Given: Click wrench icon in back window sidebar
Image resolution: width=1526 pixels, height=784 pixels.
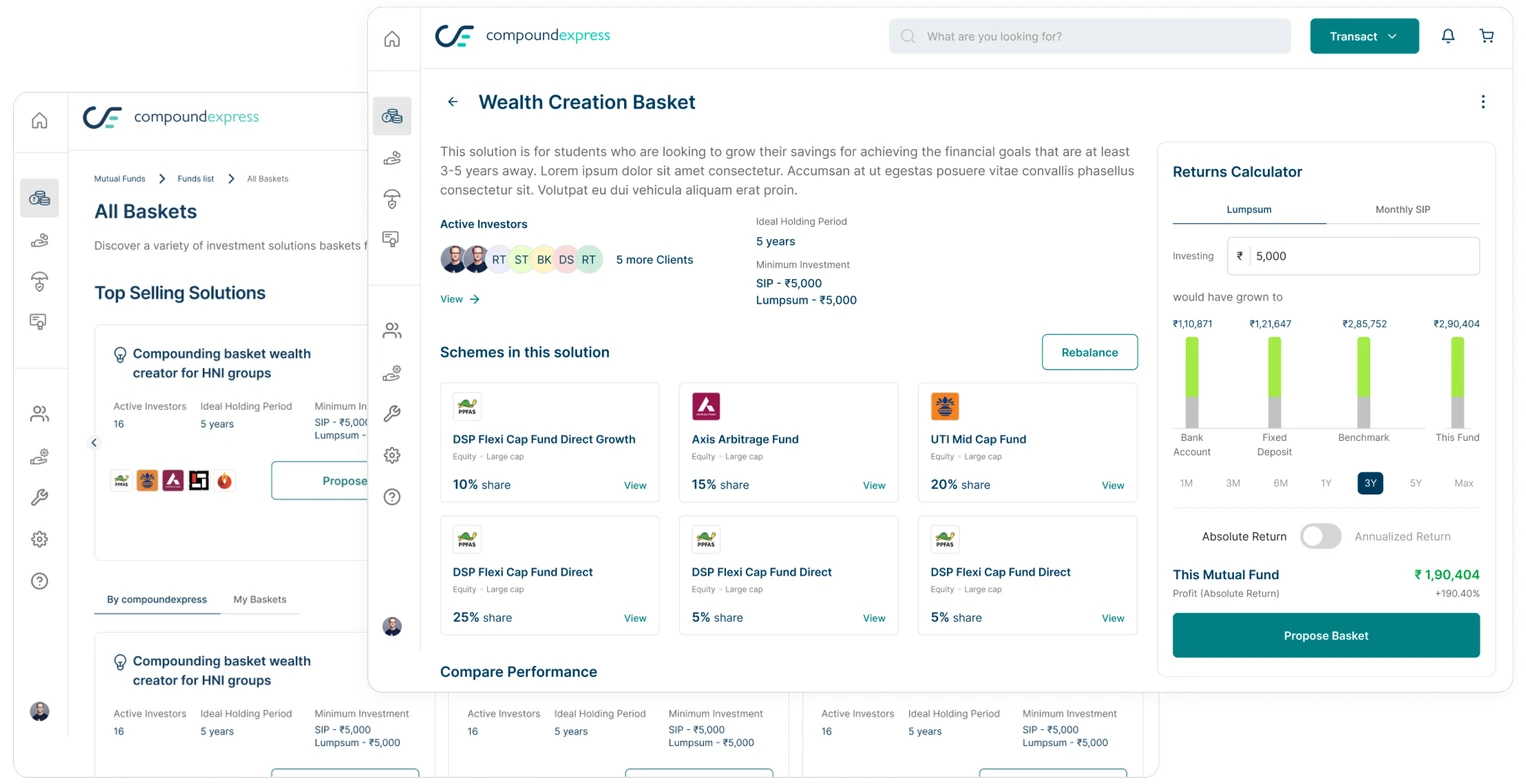Looking at the screenshot, I should coord(39,497).
